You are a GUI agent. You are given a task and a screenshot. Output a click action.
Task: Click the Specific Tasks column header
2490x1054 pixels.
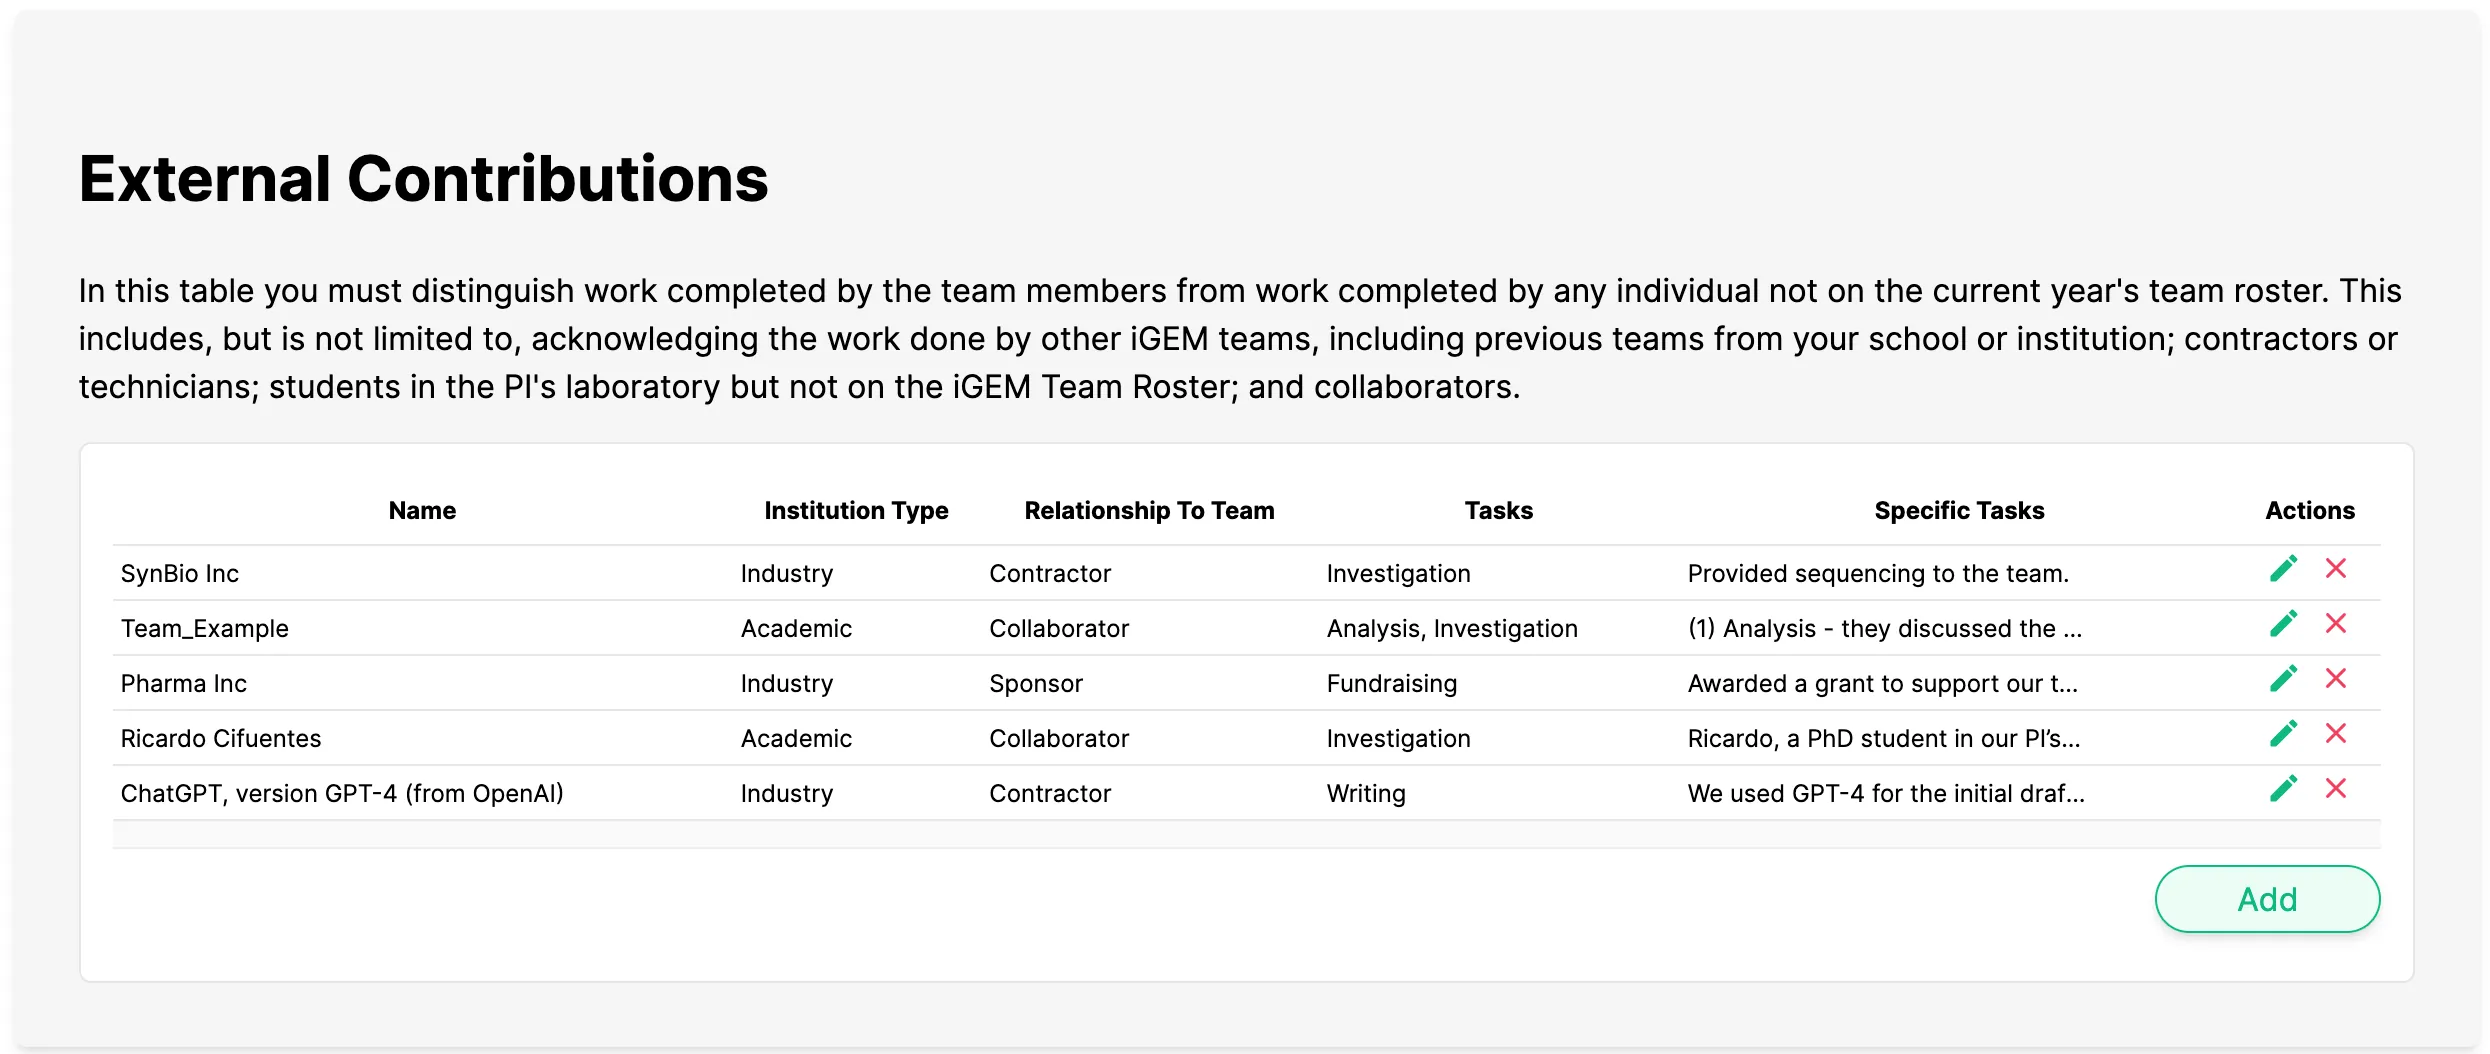click(1958, 511)
